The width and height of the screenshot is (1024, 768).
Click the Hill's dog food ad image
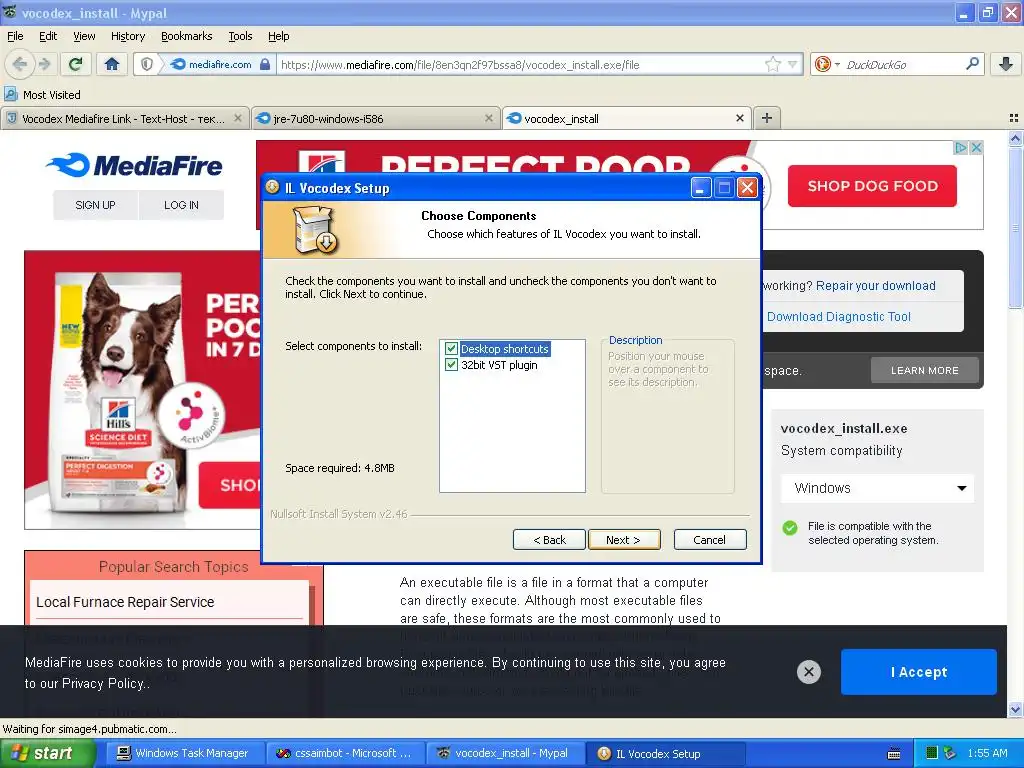coord(142,390)
